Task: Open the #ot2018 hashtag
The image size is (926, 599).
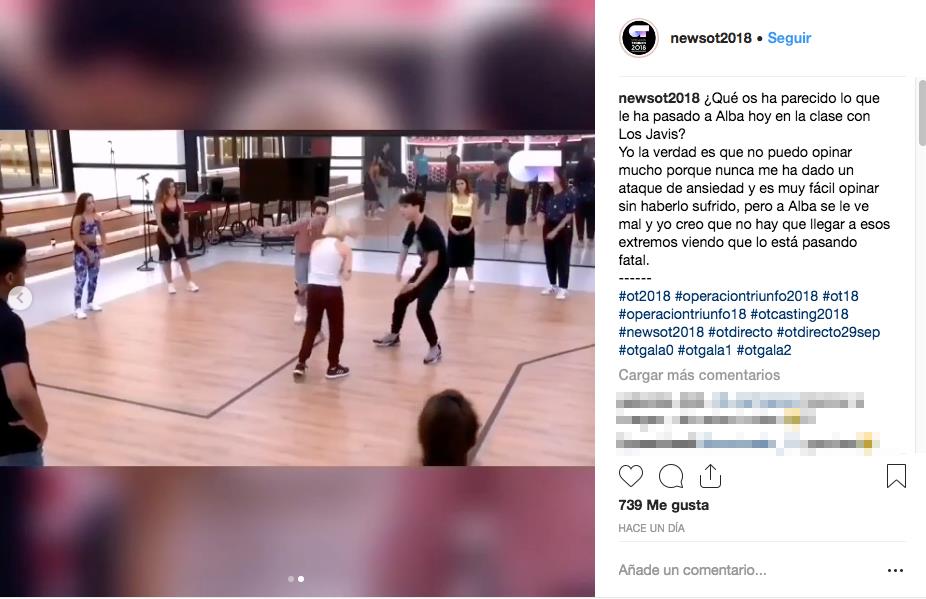Action: tap(644, 296)
